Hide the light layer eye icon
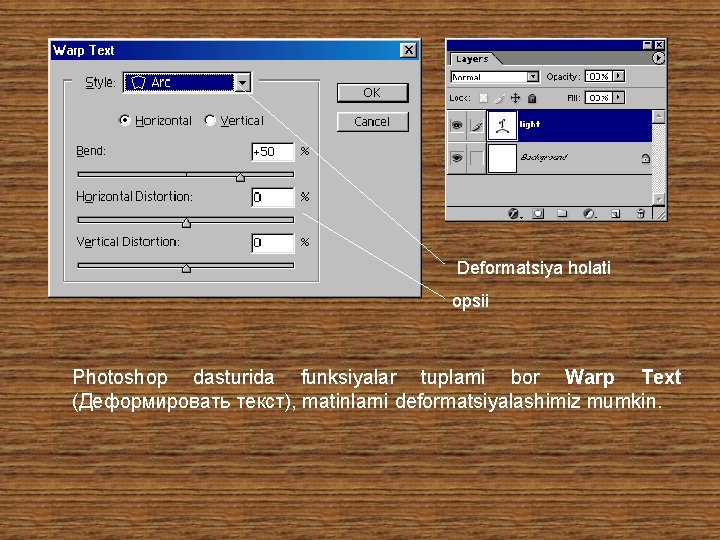The height and width of the screenshot is (540, 720). coord(457,125)
